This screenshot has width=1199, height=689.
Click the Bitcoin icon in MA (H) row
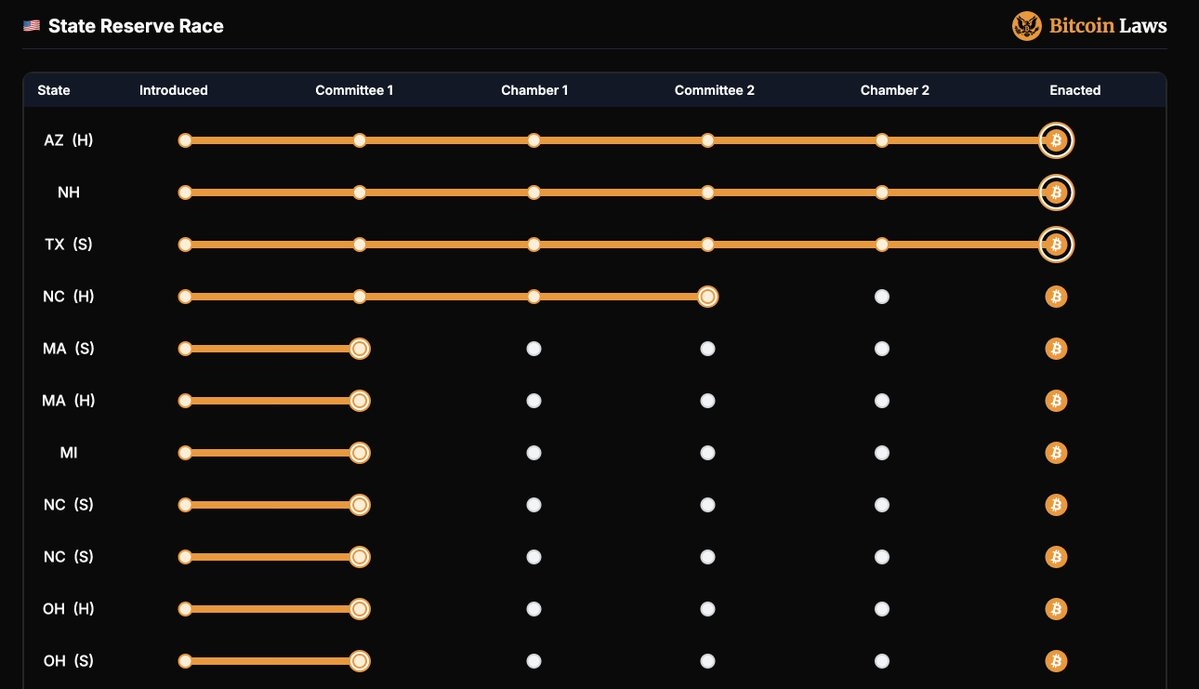1056,401
